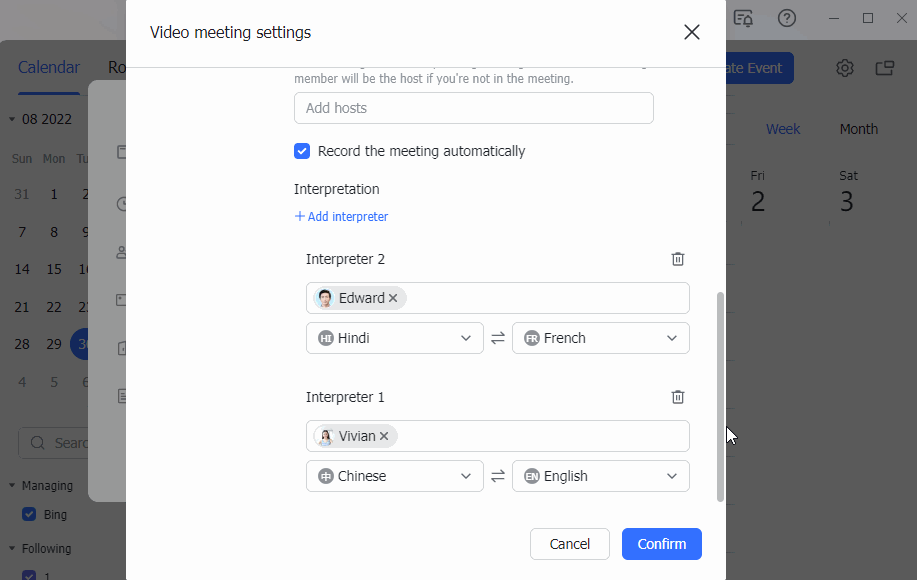Open the help question mark icon
Viewport: 917px width, 580px height.
[x=787, y=18]
